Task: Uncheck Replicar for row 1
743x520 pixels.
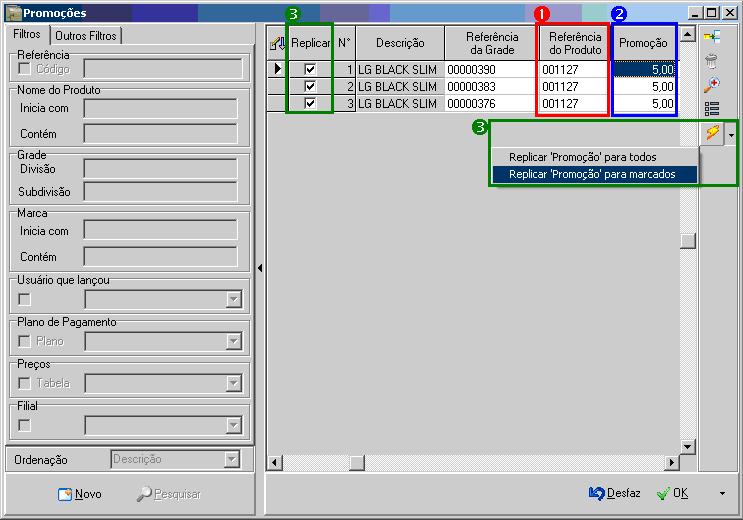Action: click(310, 70)
